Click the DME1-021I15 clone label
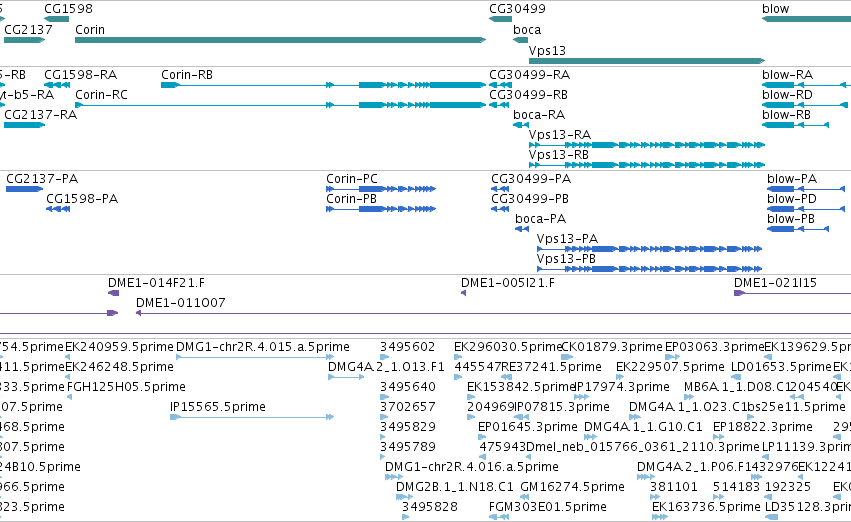851x522 pixels. pos(775,283)
